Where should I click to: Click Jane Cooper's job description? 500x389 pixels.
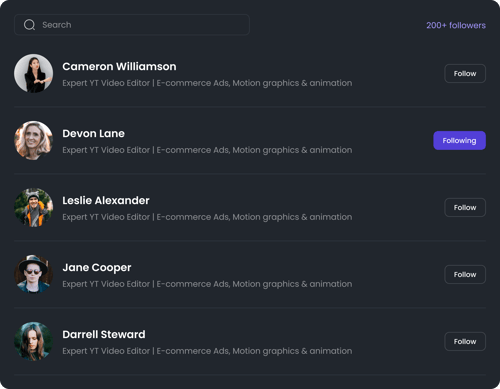point(207,284)
